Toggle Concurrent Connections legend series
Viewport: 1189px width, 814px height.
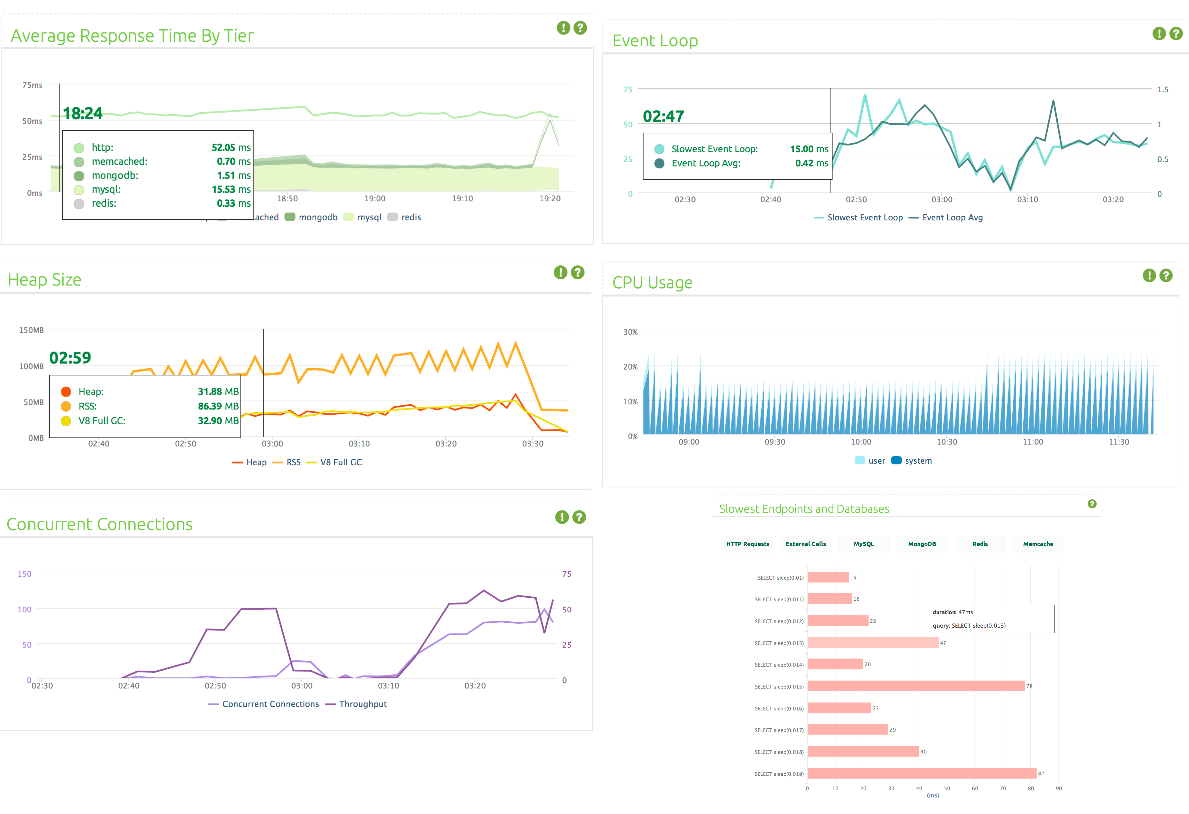[x=264, y=704]
